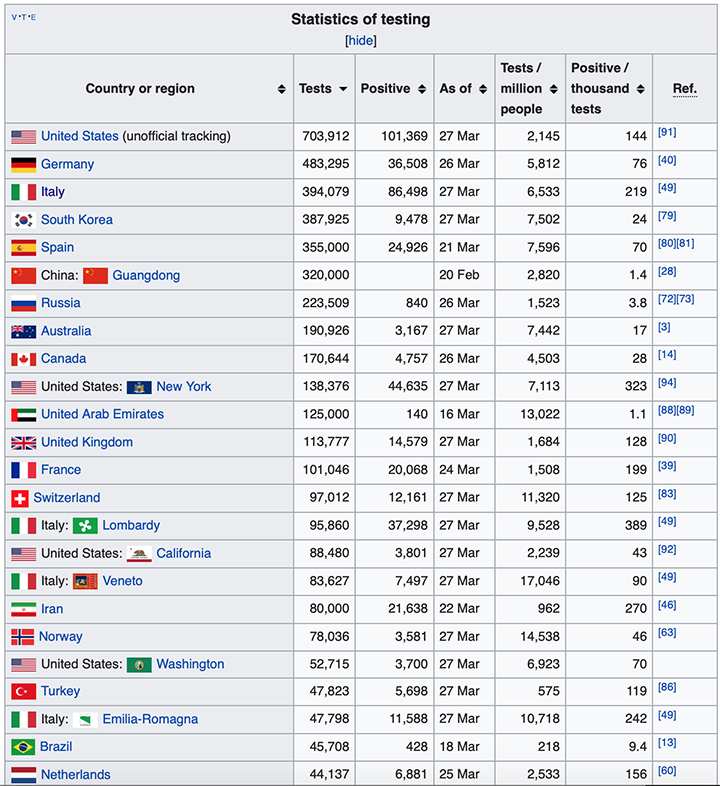Viewport: 720px width, 786px height.
Task: Open the California article link
Action: pos(184,553)
